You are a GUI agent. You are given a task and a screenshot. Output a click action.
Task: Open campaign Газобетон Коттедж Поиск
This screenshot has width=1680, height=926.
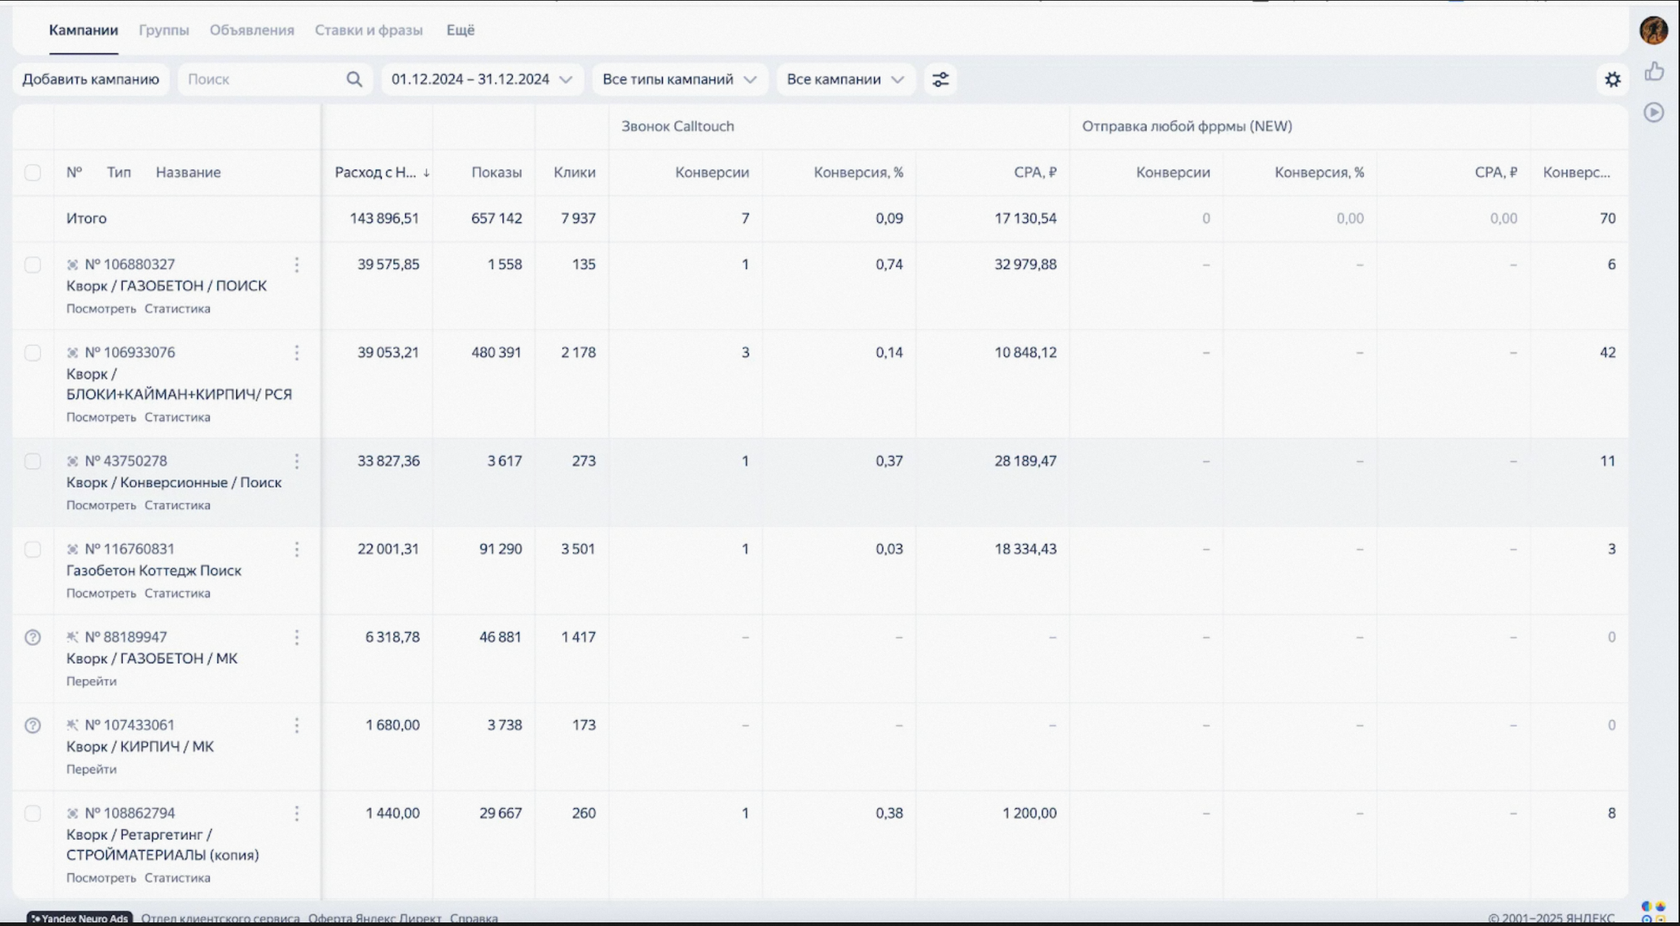pos(154,571)
